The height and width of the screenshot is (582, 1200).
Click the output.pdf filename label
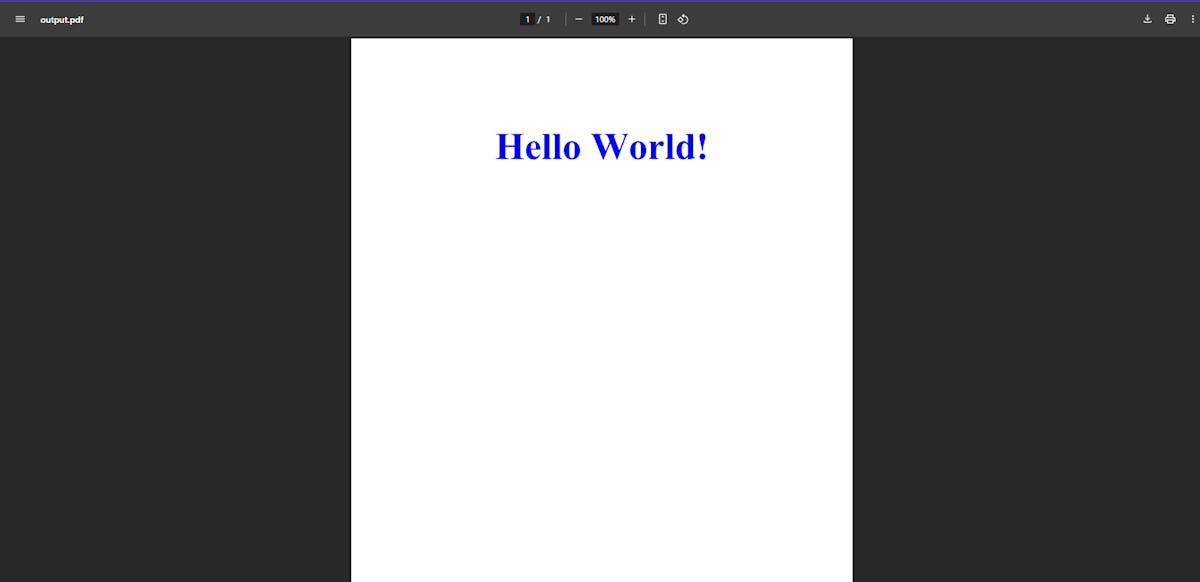coord(61,18)
